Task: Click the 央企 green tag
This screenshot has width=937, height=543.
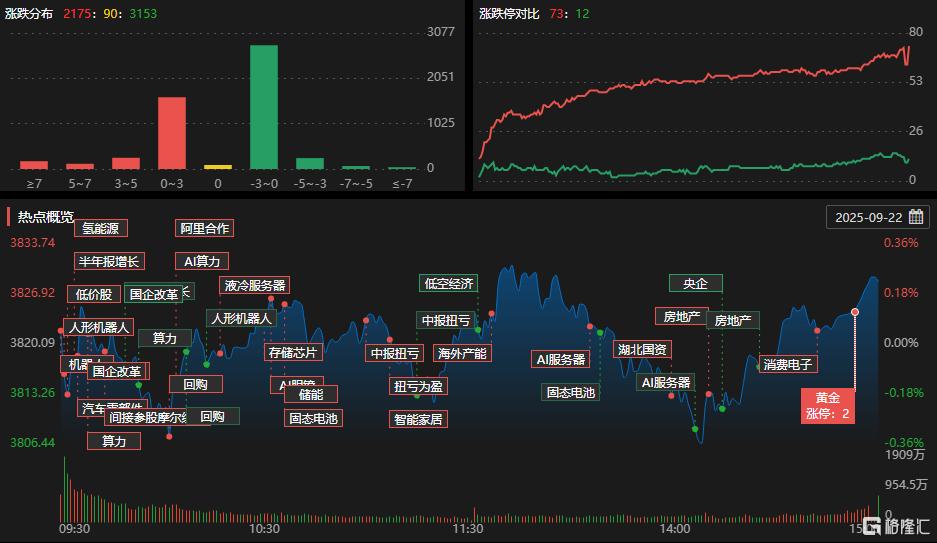Action: pos(695,283)
